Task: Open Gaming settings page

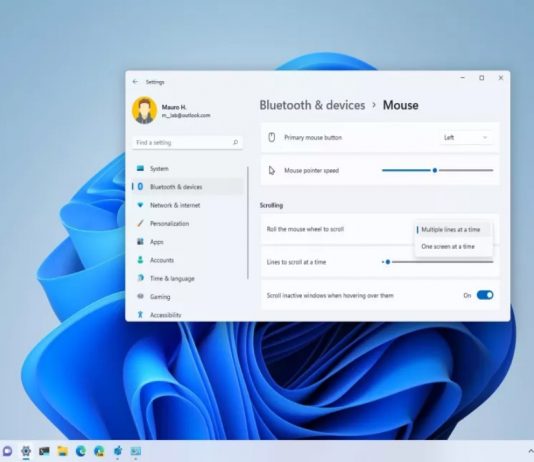Action: [x=187, y=297]
